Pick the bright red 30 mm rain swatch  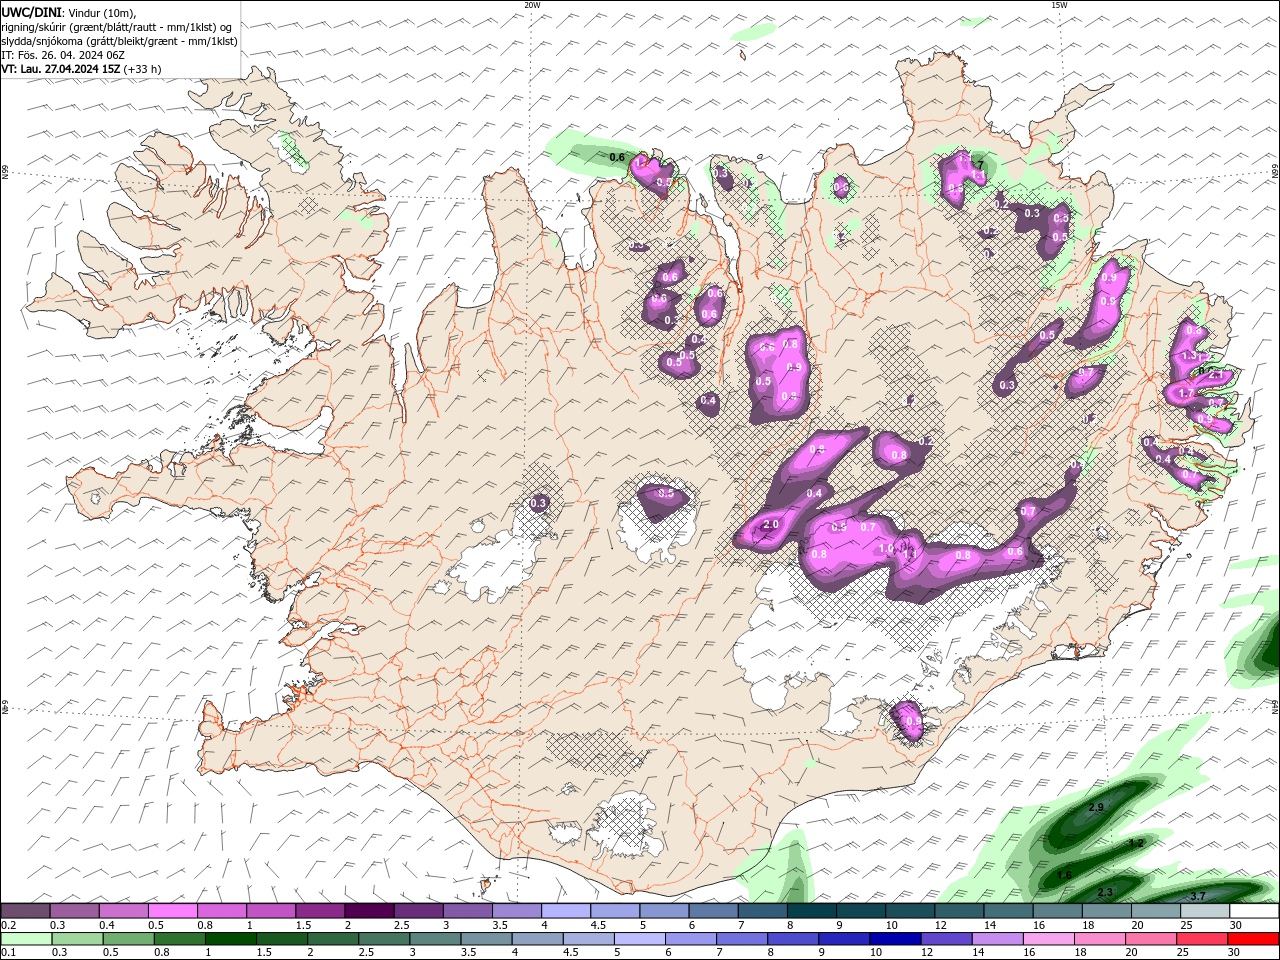pyautogui.click(x=1254, y=938)
